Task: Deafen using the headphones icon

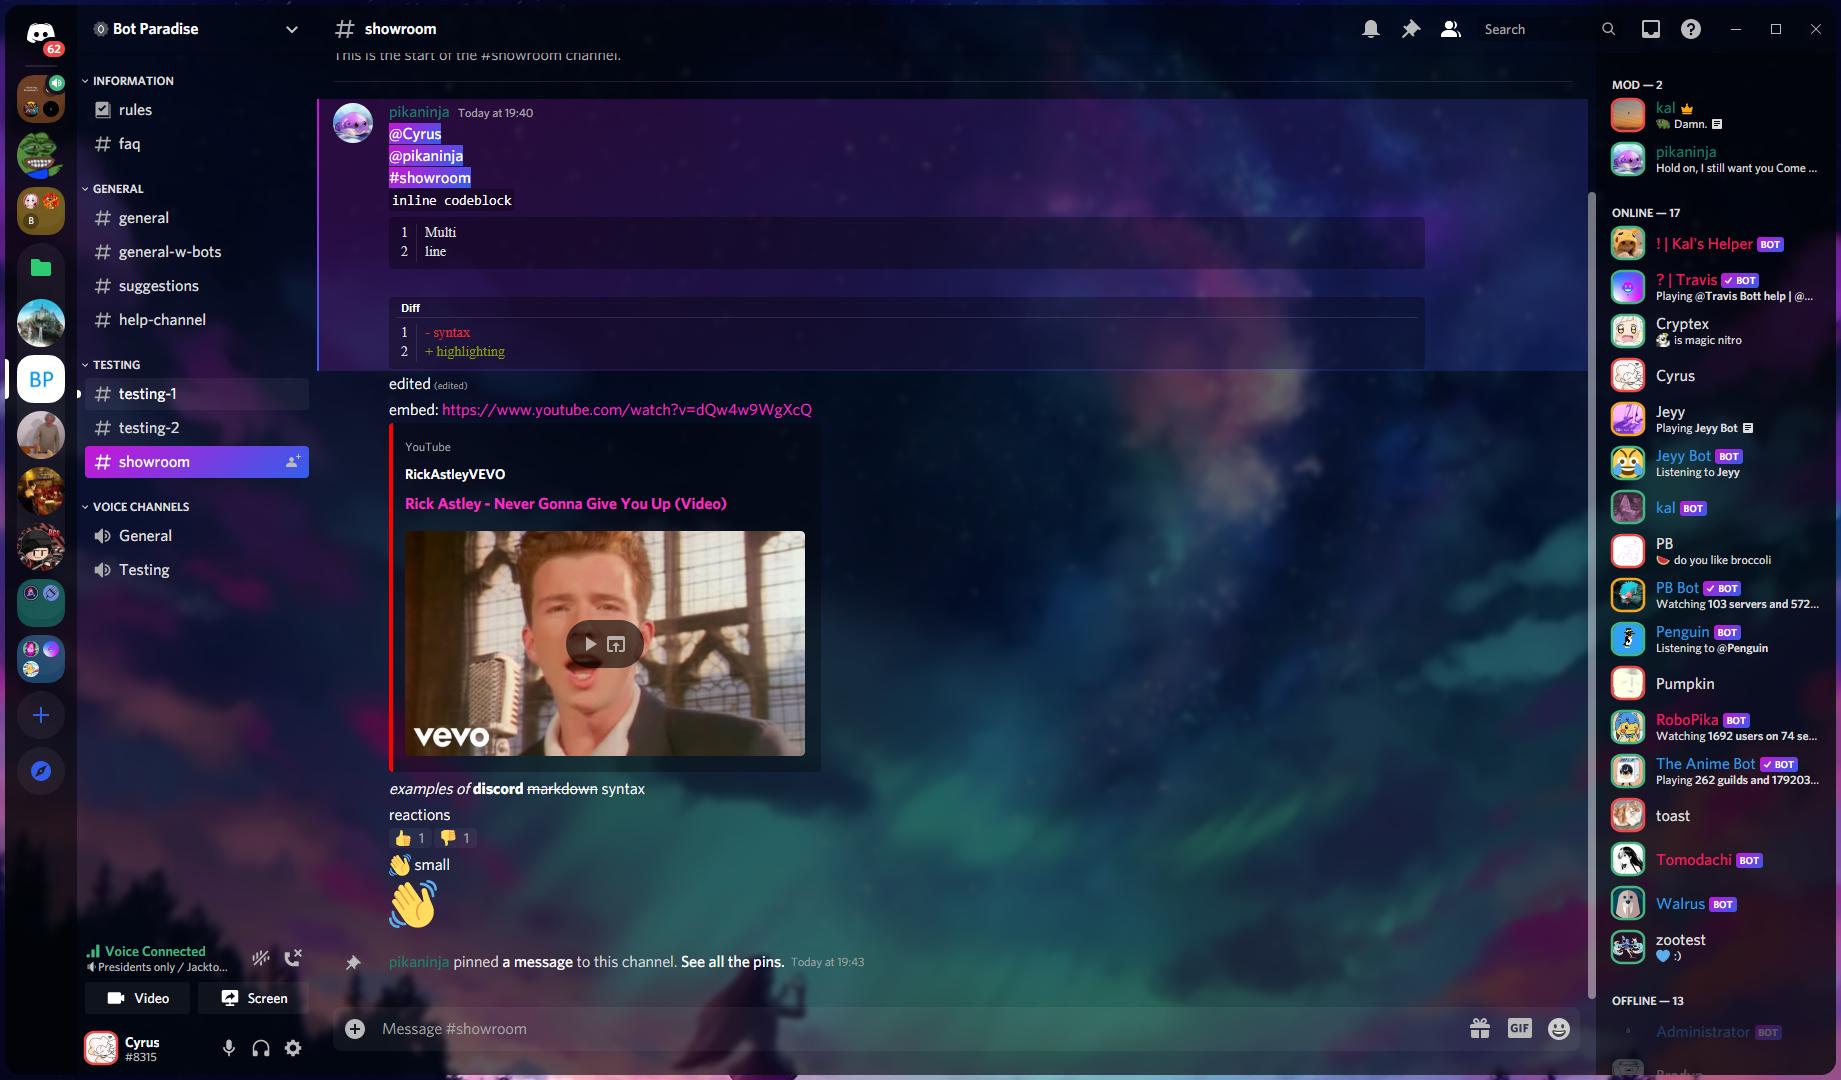Action: (x=260, y=1047)
